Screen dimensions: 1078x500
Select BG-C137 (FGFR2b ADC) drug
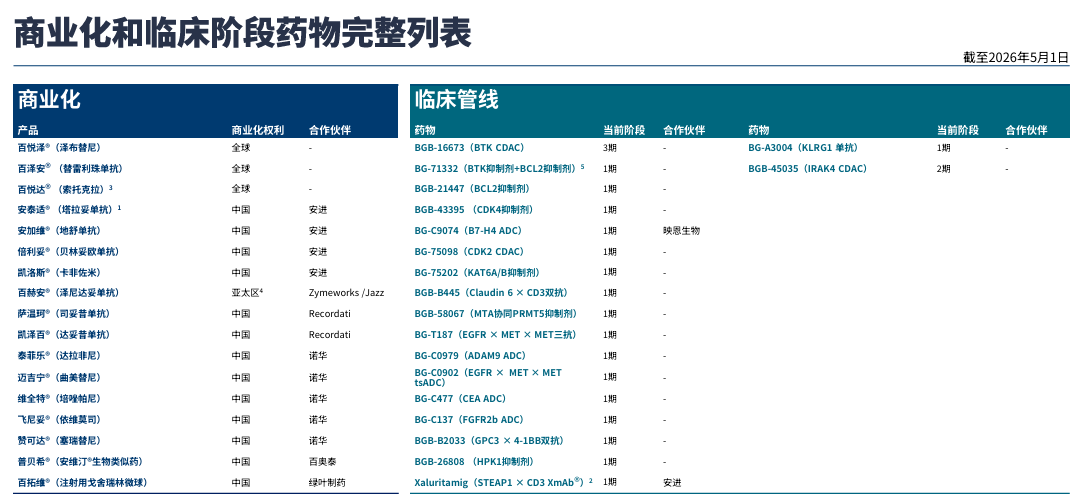click(x=469, y=420)
